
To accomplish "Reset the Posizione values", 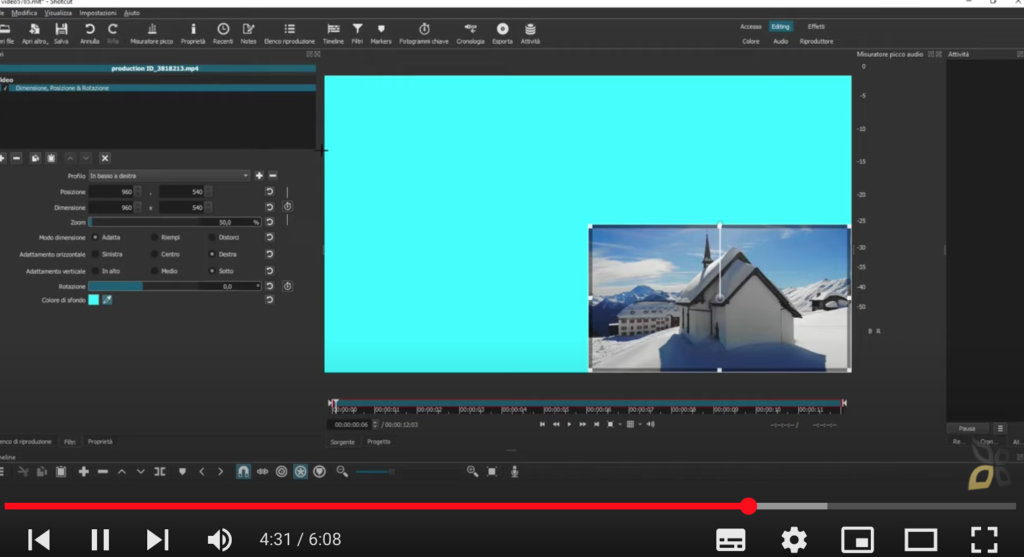I will (269, 191).
